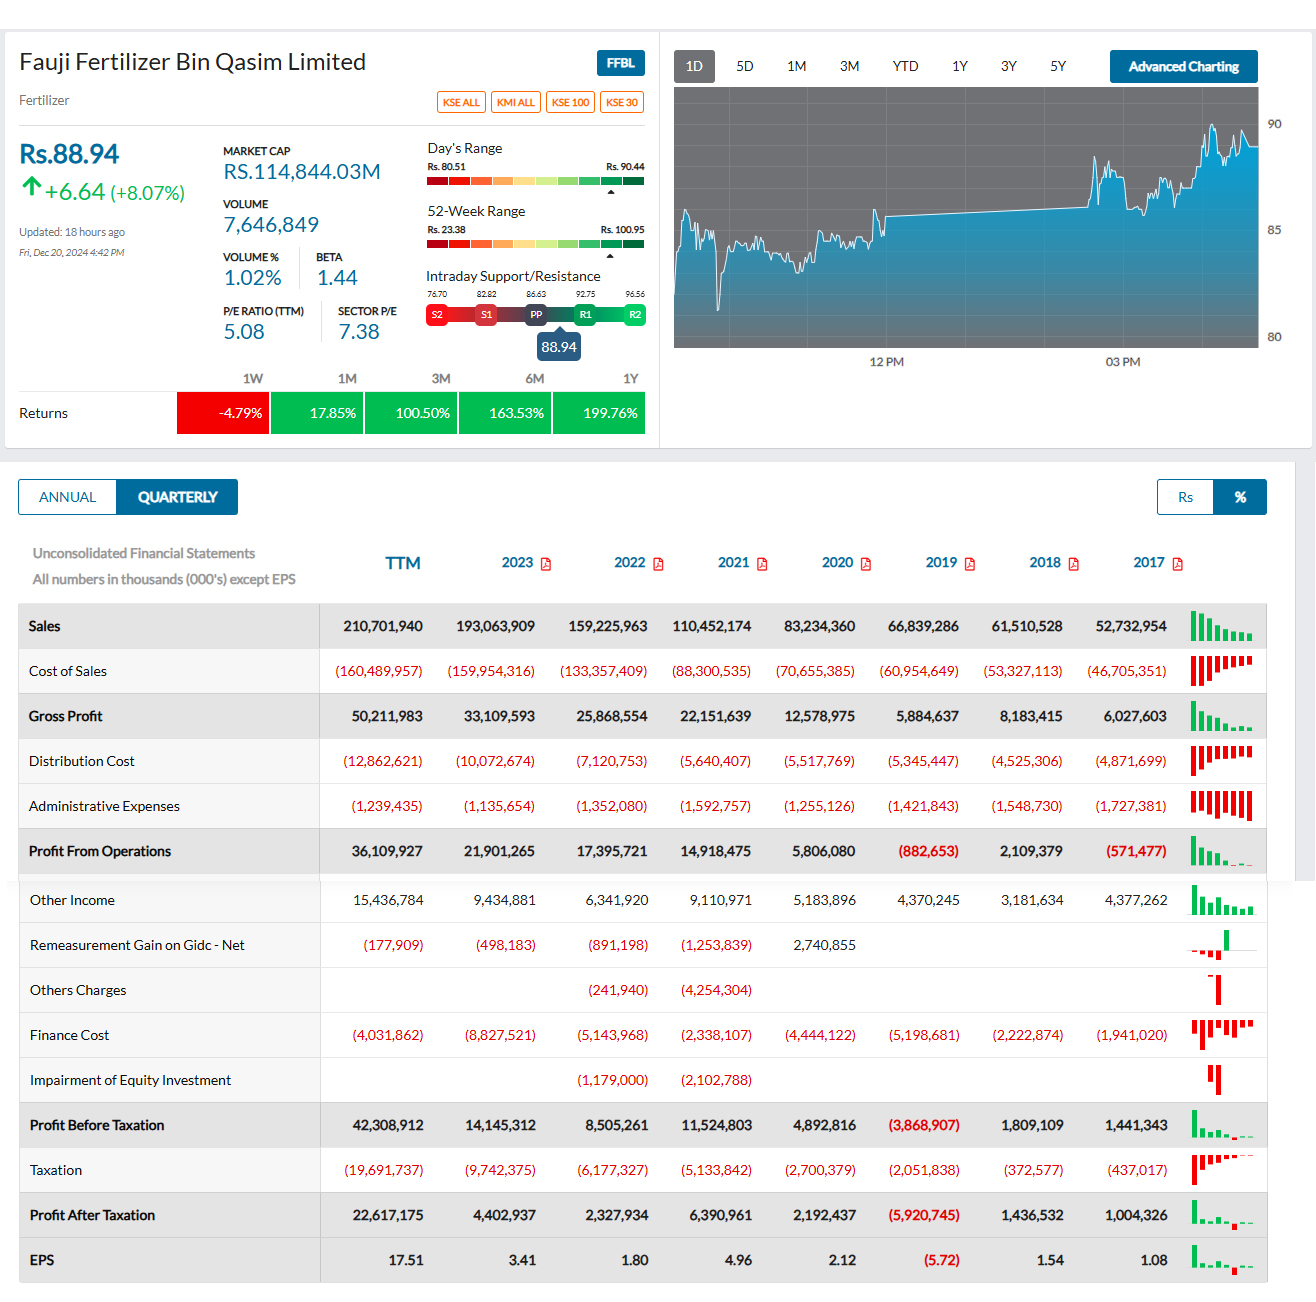Open the KSE ALL index tag
The width and height of the screenshot is (1316, 1302).
tap(461, 102)
